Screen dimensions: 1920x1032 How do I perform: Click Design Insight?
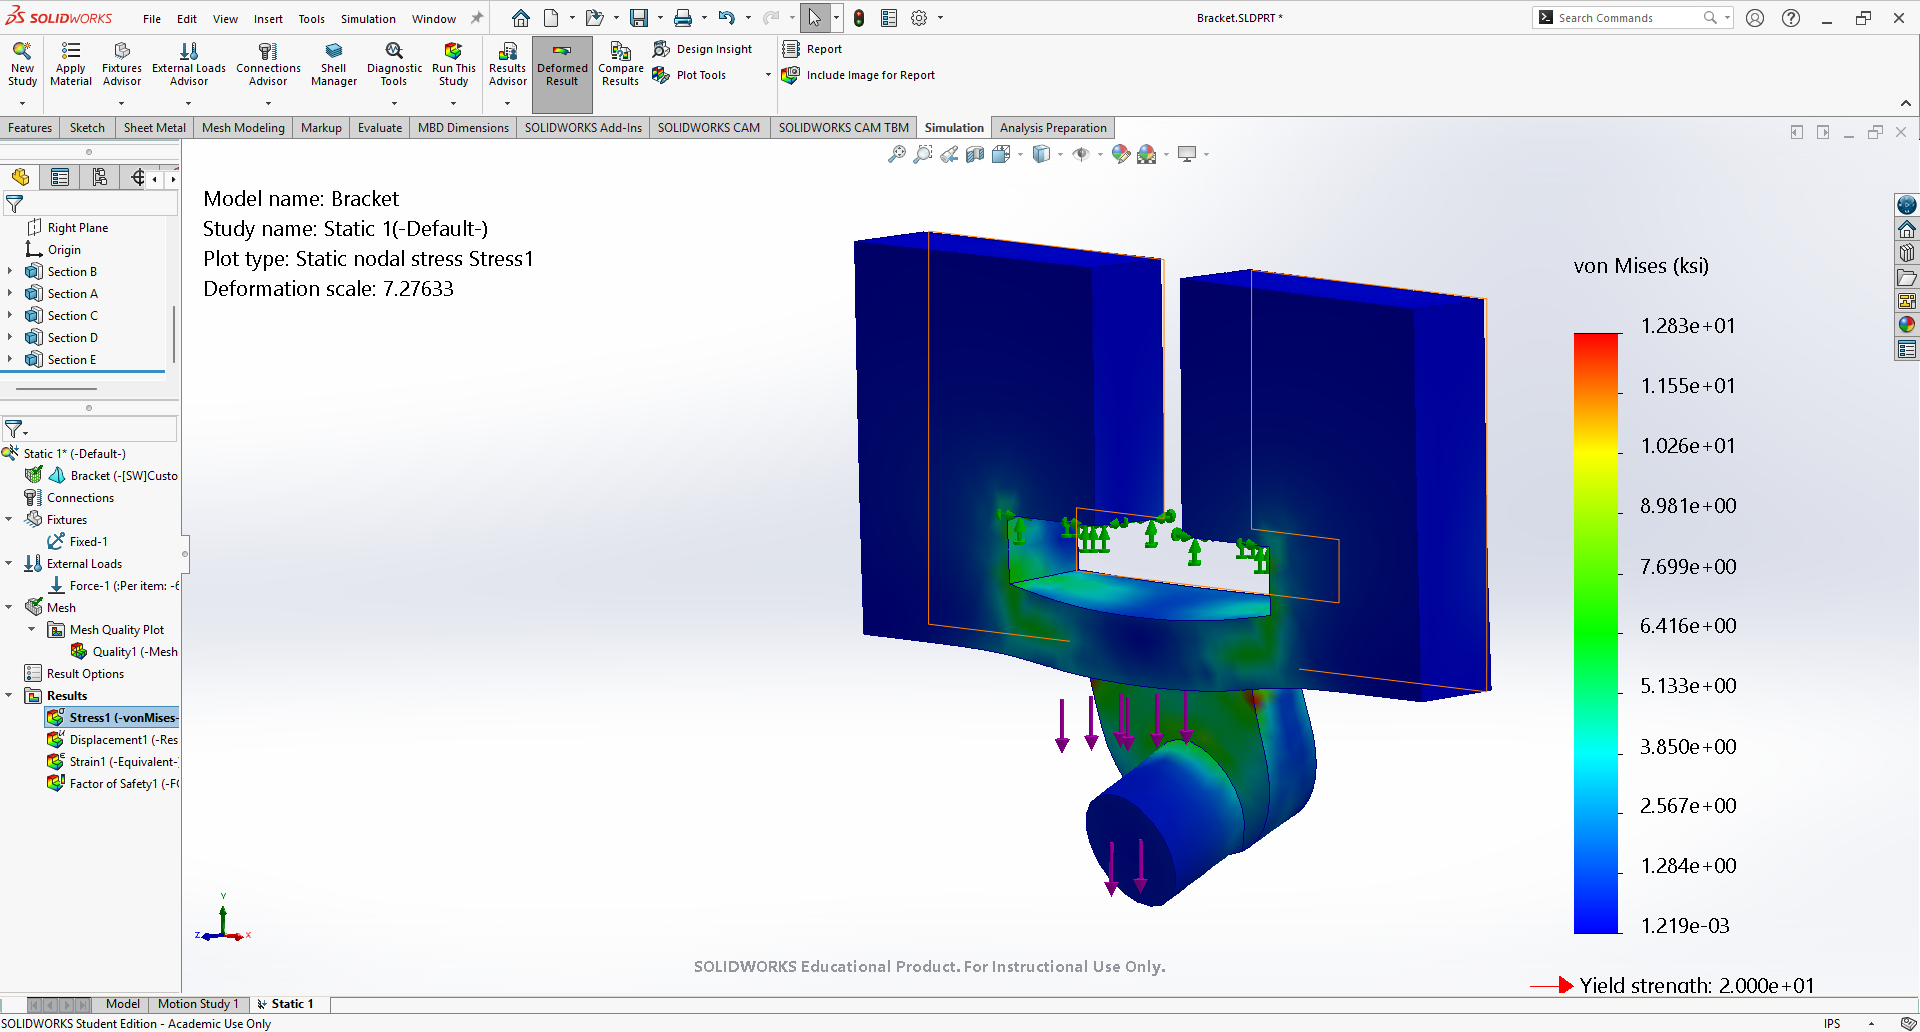702,49
